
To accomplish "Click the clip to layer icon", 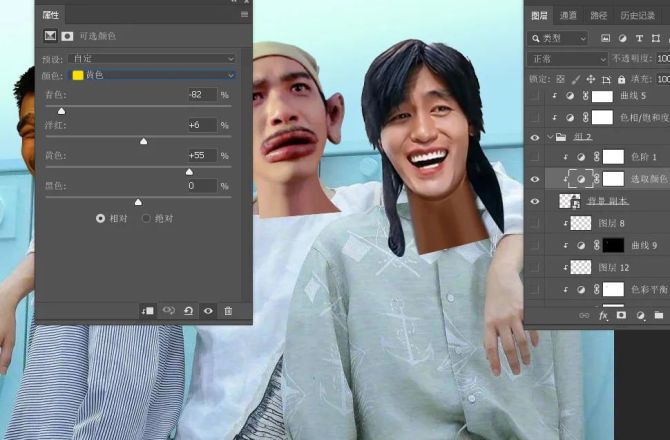I will point(148,311).
